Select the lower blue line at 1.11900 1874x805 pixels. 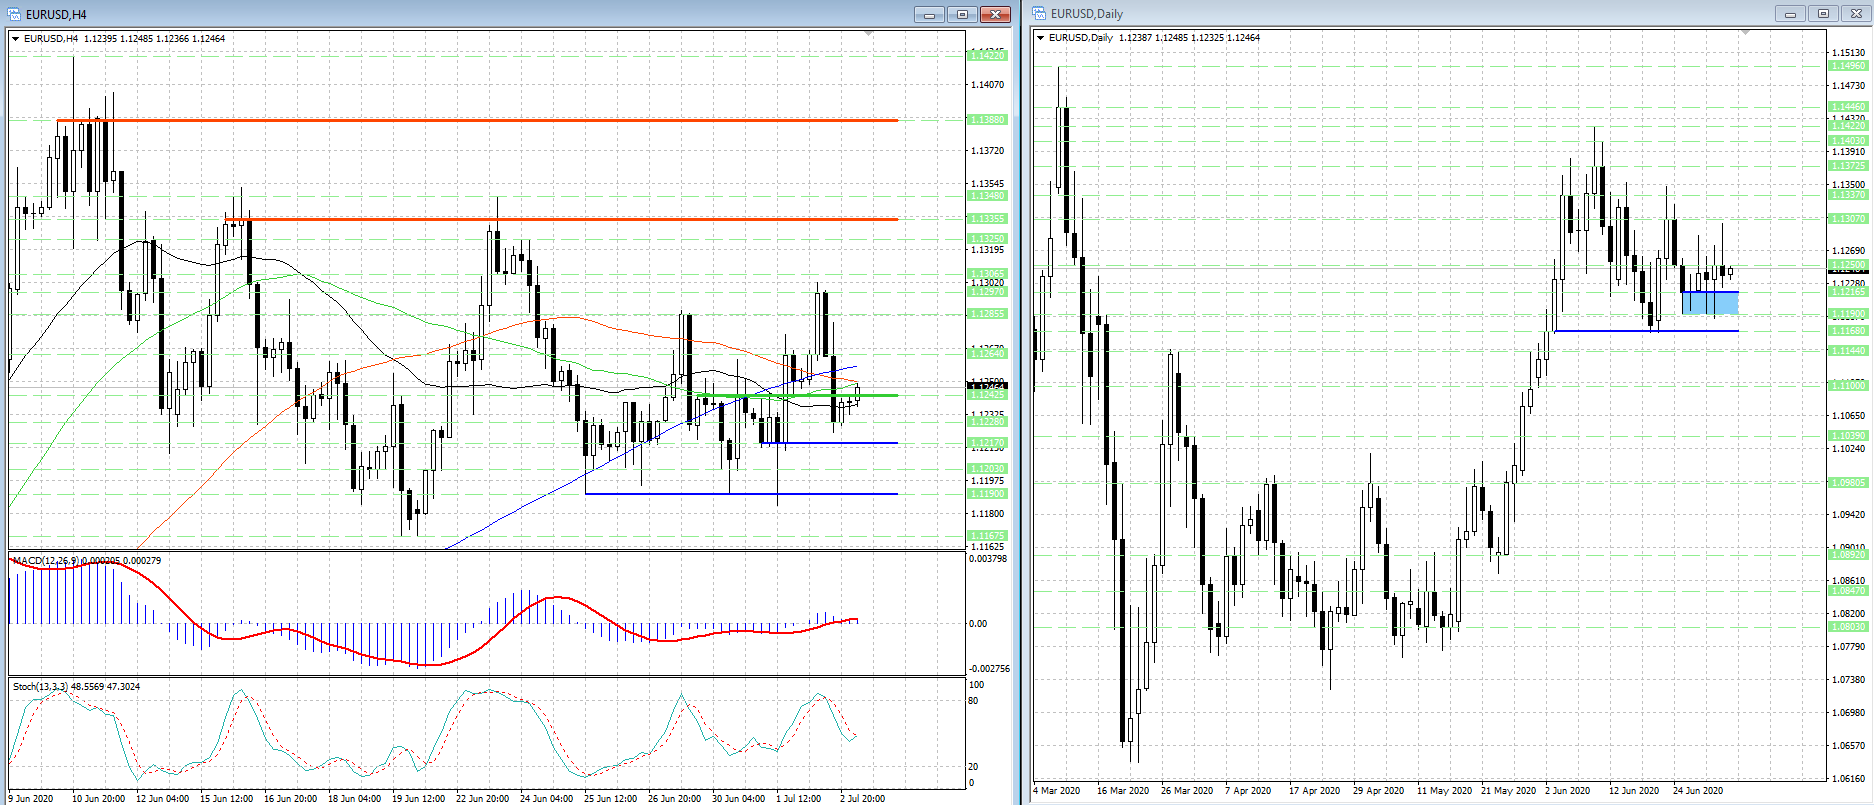point(741,494)
